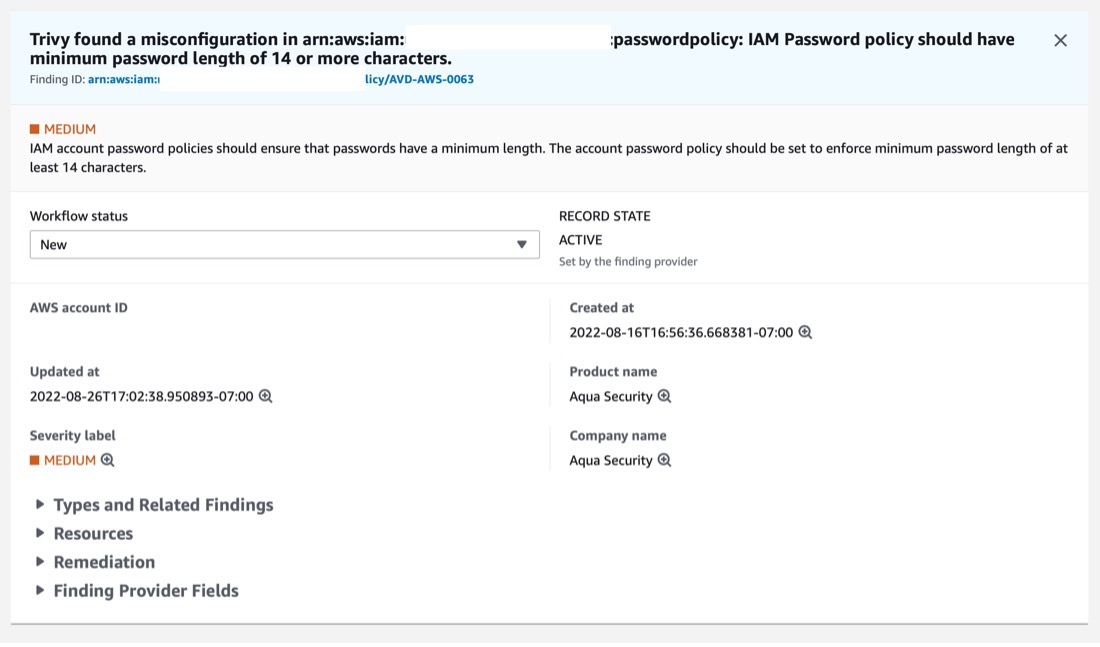Open the Workflow status dropdown

284,244
